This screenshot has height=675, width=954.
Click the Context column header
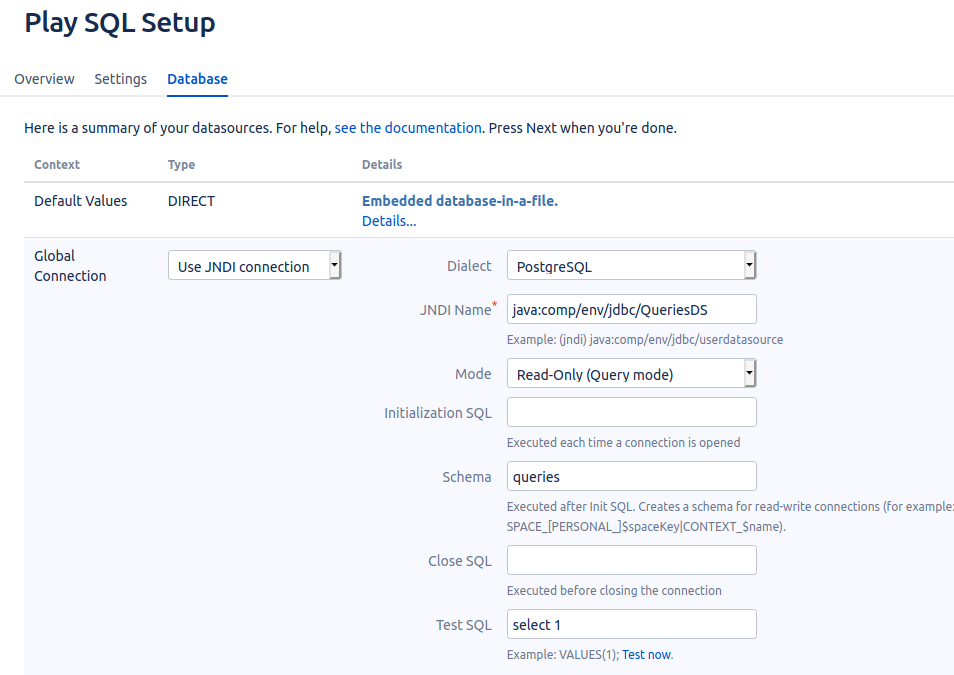tap(57, 165)
